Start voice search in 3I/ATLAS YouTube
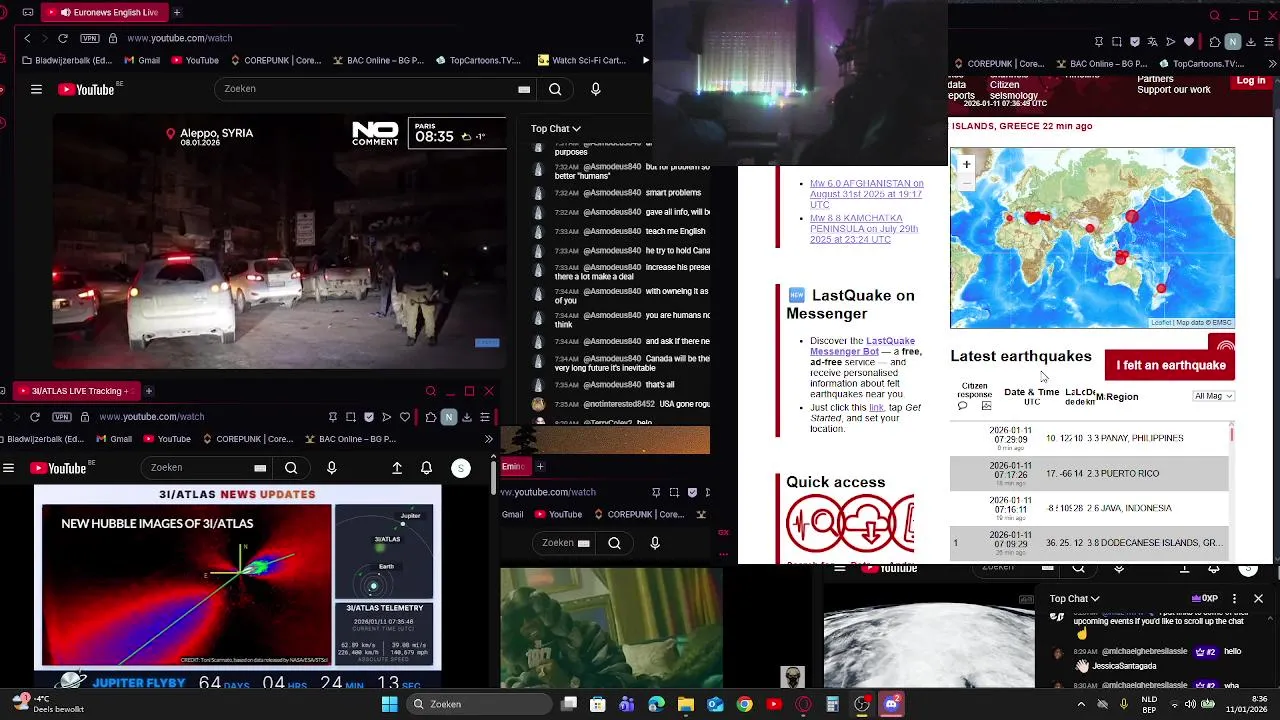This screenshot has height=720, width=1280. [x=332, y=468]
